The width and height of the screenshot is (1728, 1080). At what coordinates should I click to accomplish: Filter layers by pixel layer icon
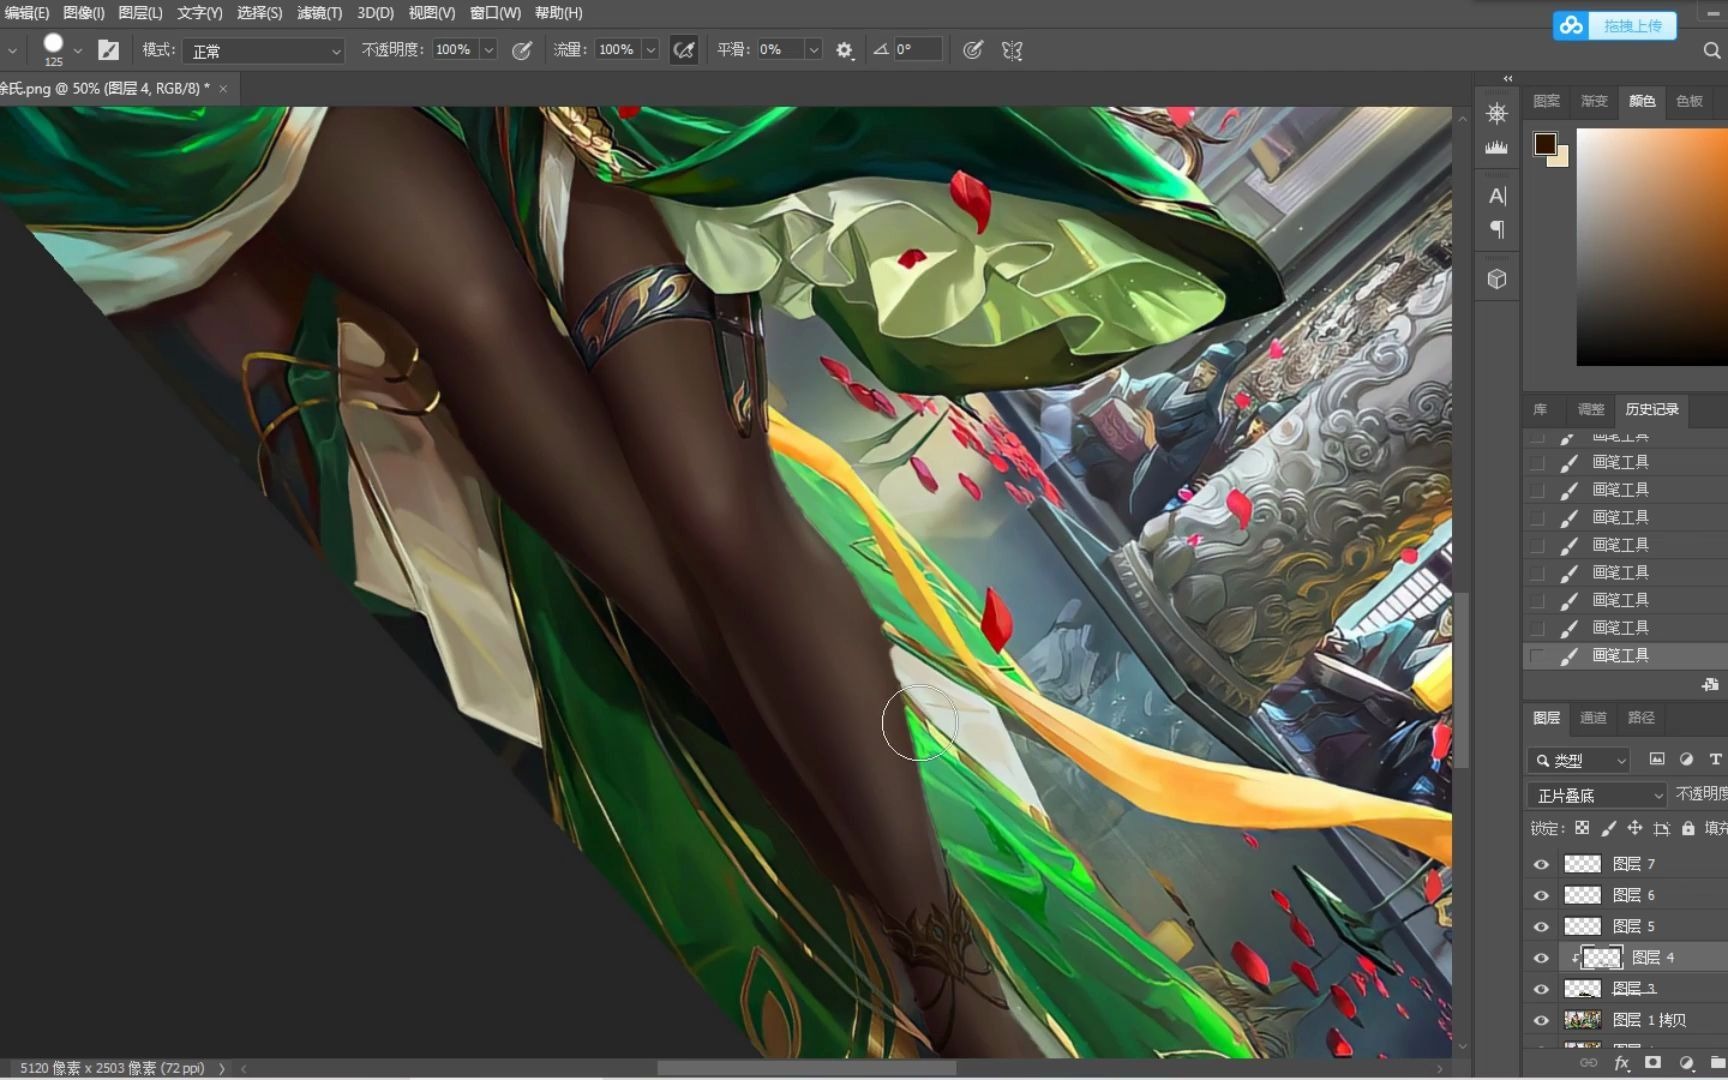click(1657, 759)
